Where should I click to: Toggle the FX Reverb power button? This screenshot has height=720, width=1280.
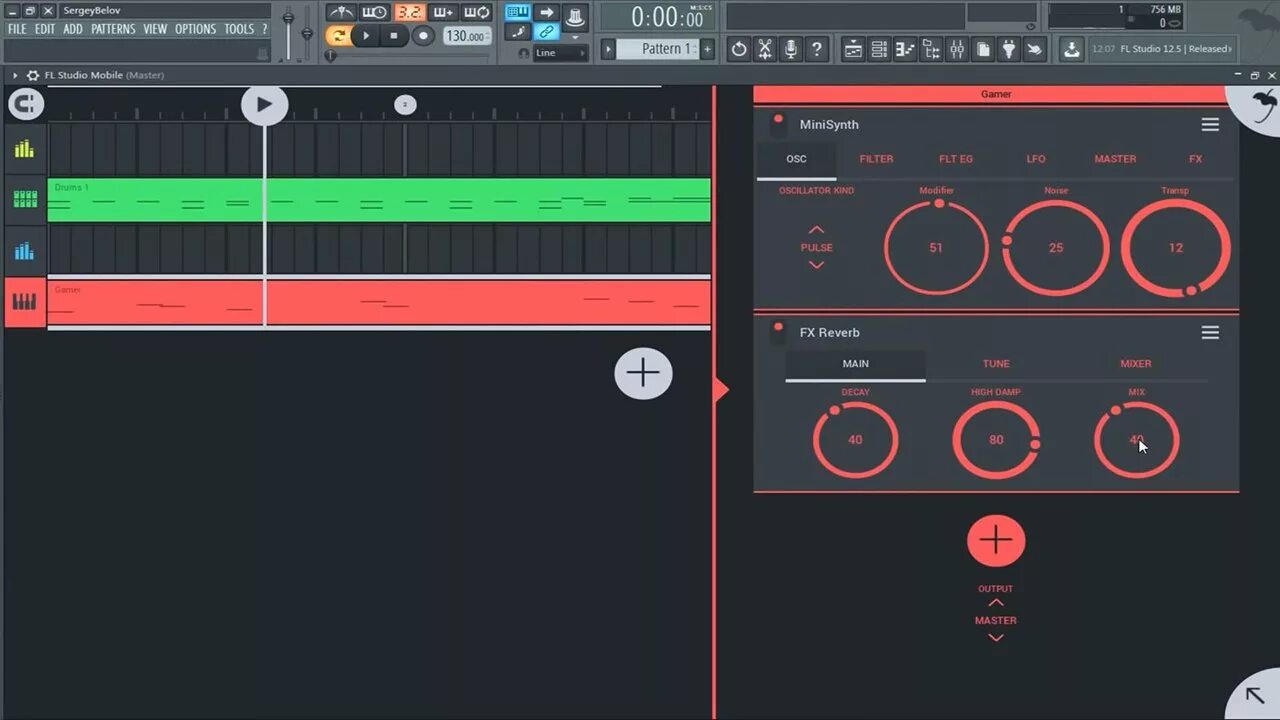coord(778,331)
